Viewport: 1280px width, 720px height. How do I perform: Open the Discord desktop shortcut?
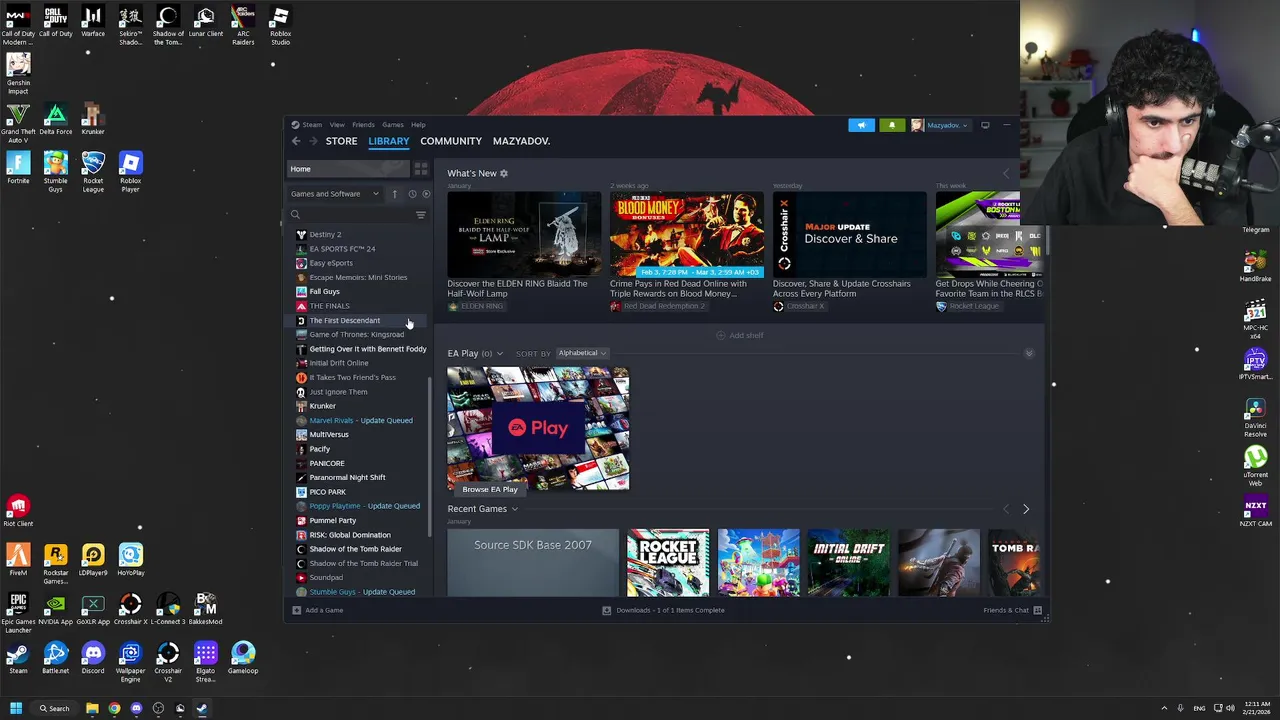pos(93,658)
